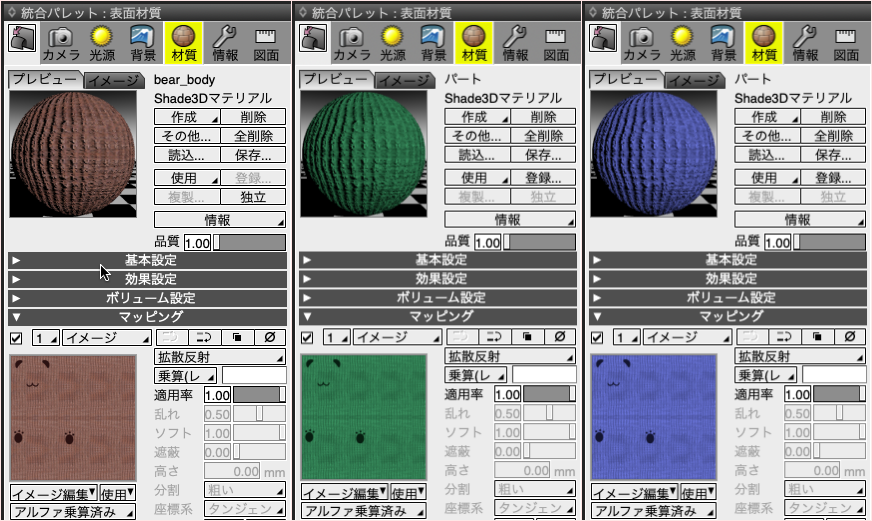This screenshot has height=521, width=872.
Task: Switch to イメージ tab in the bear_body panel
Action: pyautogui.click(x=113, y=81)
